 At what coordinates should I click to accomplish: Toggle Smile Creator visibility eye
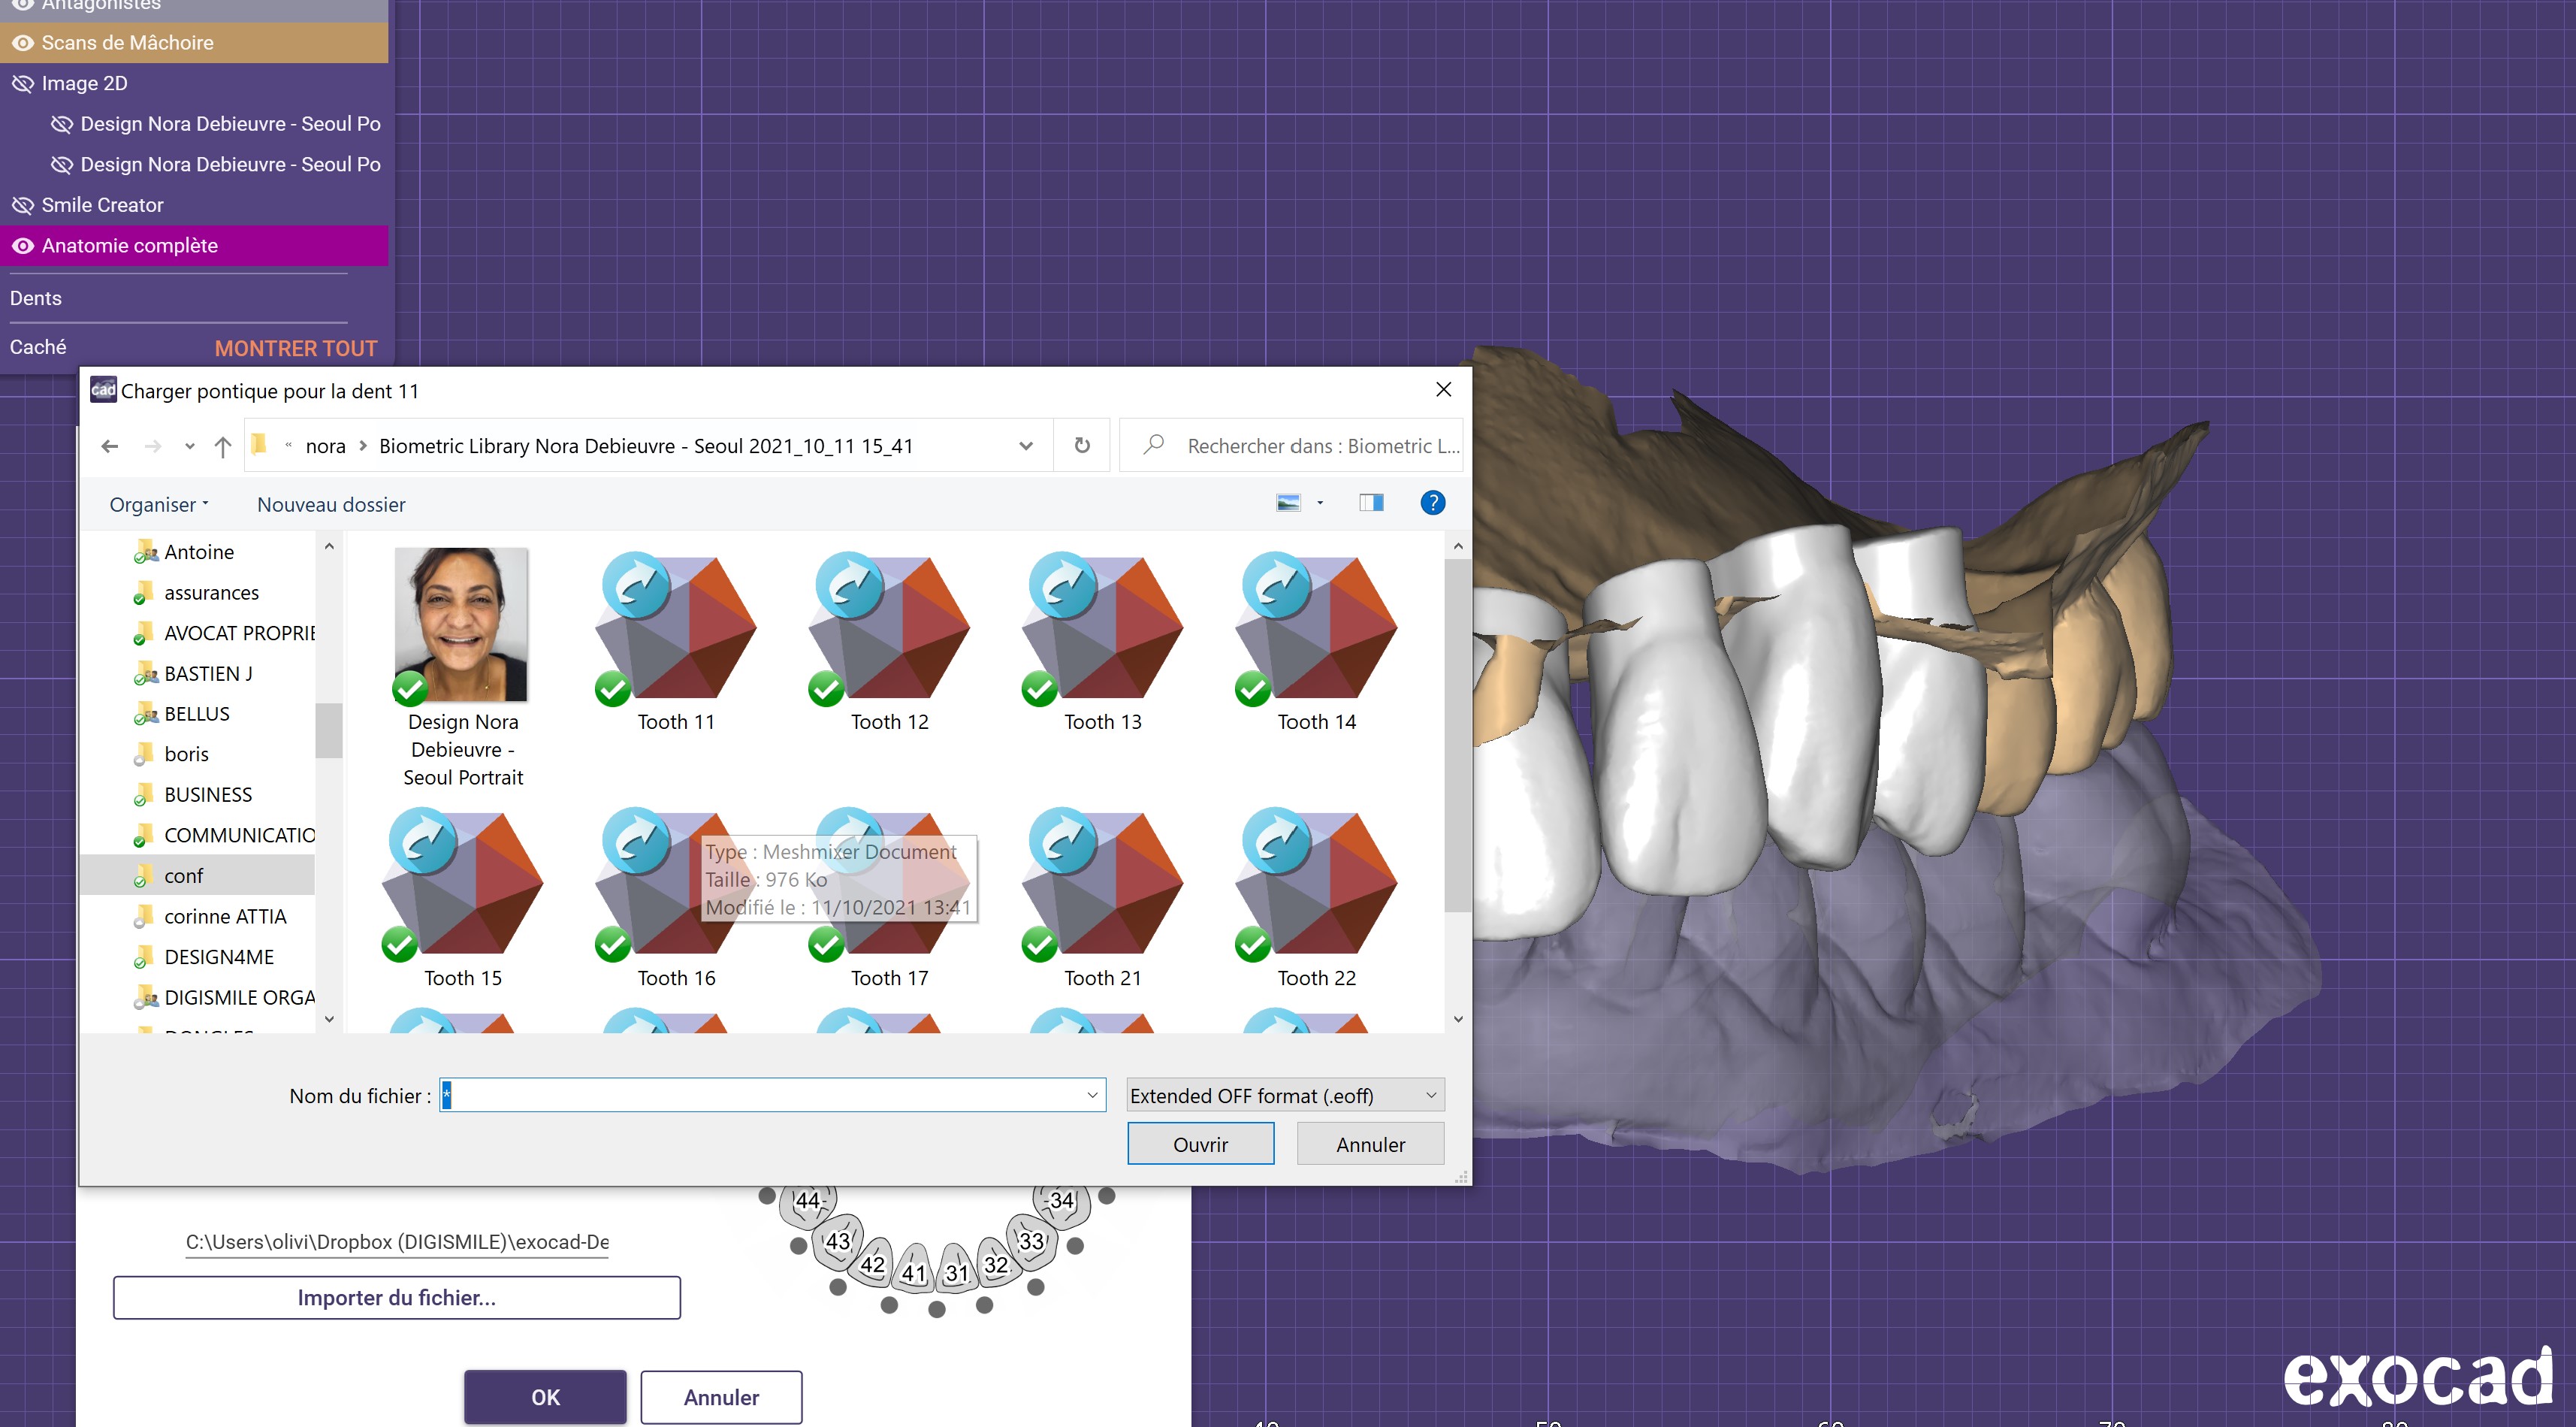click(23, 206)
